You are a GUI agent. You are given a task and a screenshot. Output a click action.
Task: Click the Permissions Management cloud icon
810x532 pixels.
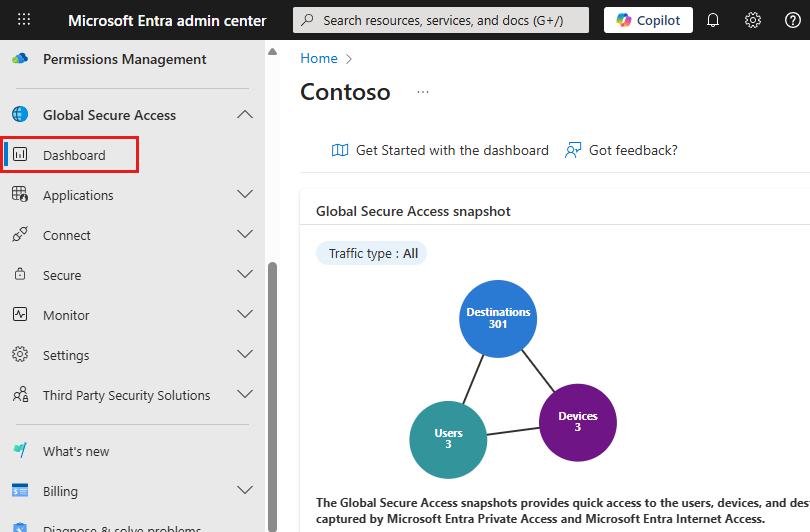(20, 59)
